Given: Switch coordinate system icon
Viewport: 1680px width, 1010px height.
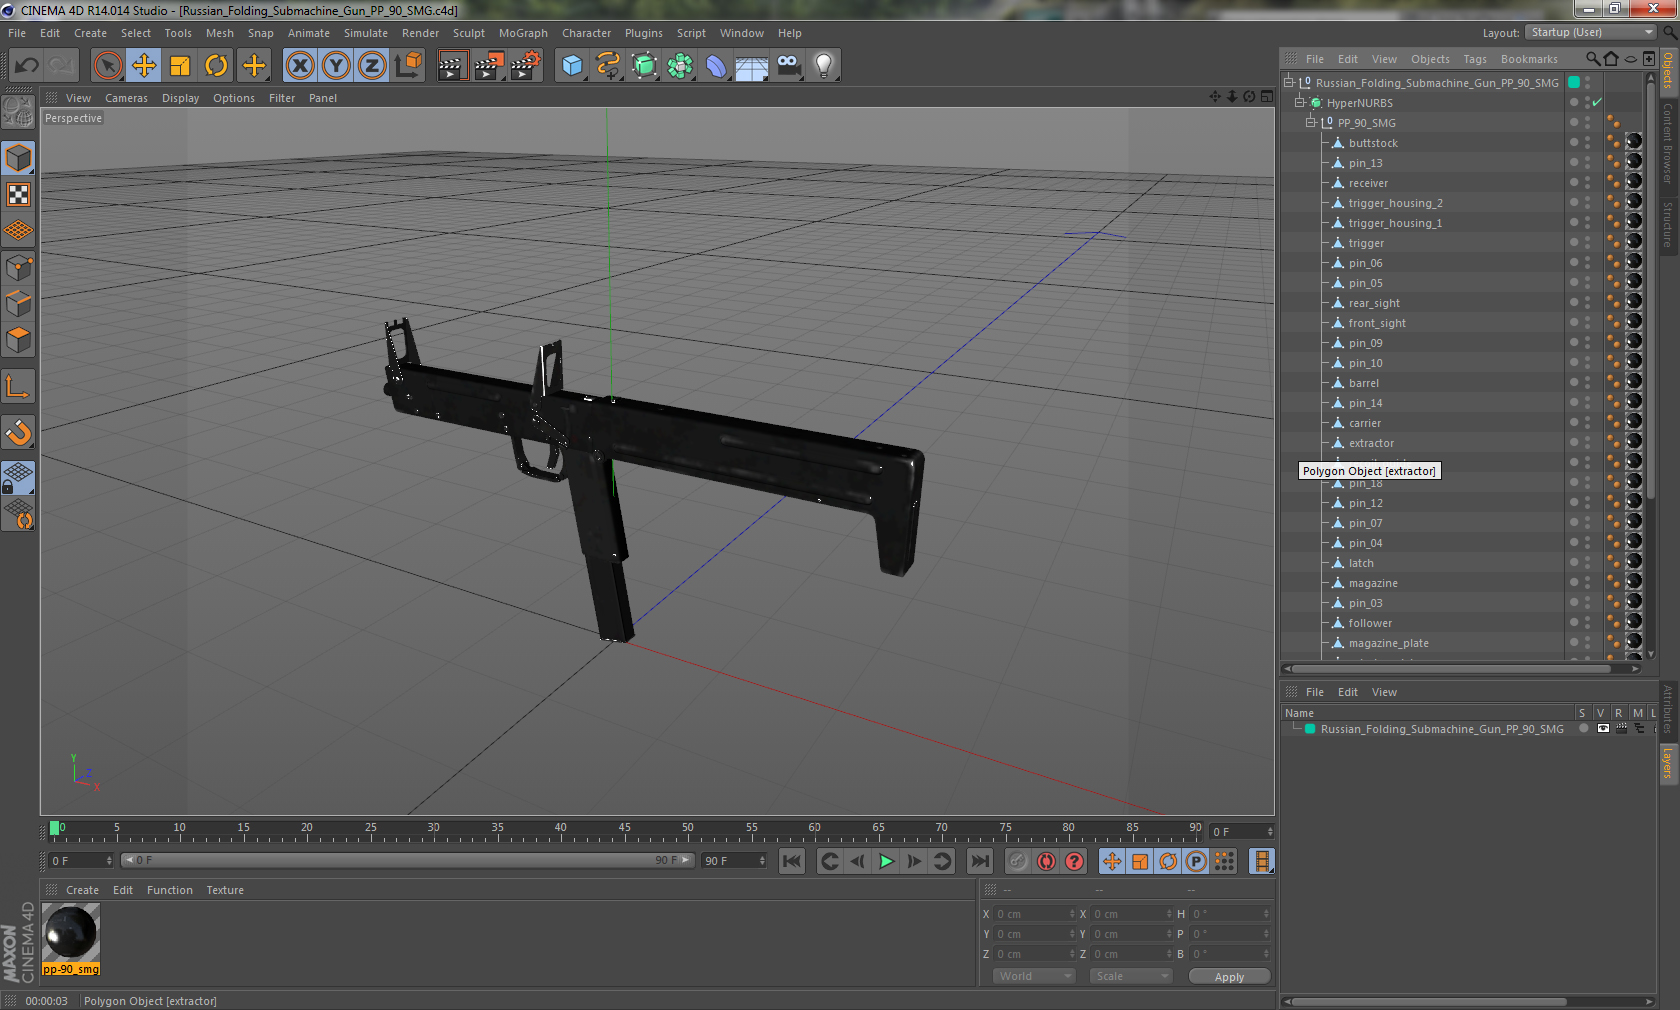Looking at the screenshot, I should (x=408, y=66).
